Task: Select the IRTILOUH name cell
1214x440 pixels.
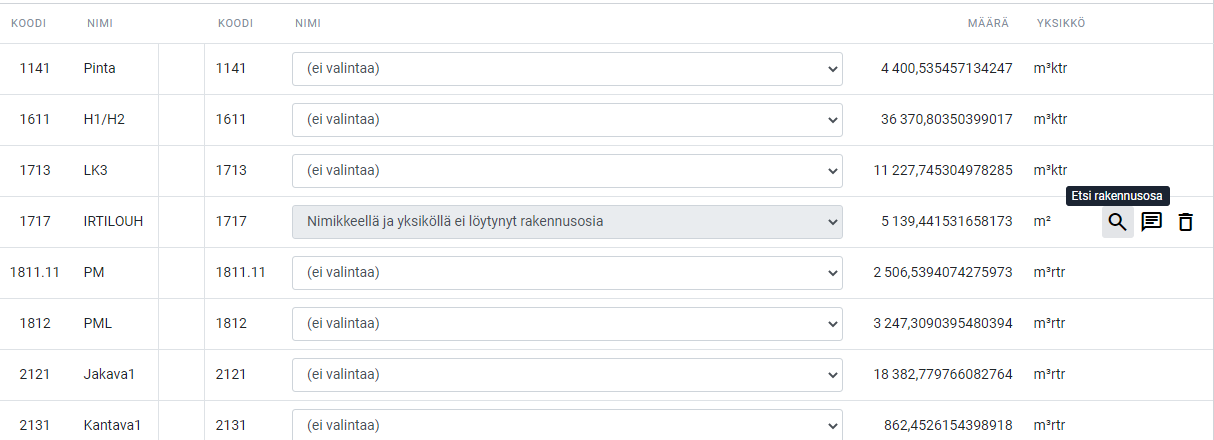Action: [x=113, y=222]
